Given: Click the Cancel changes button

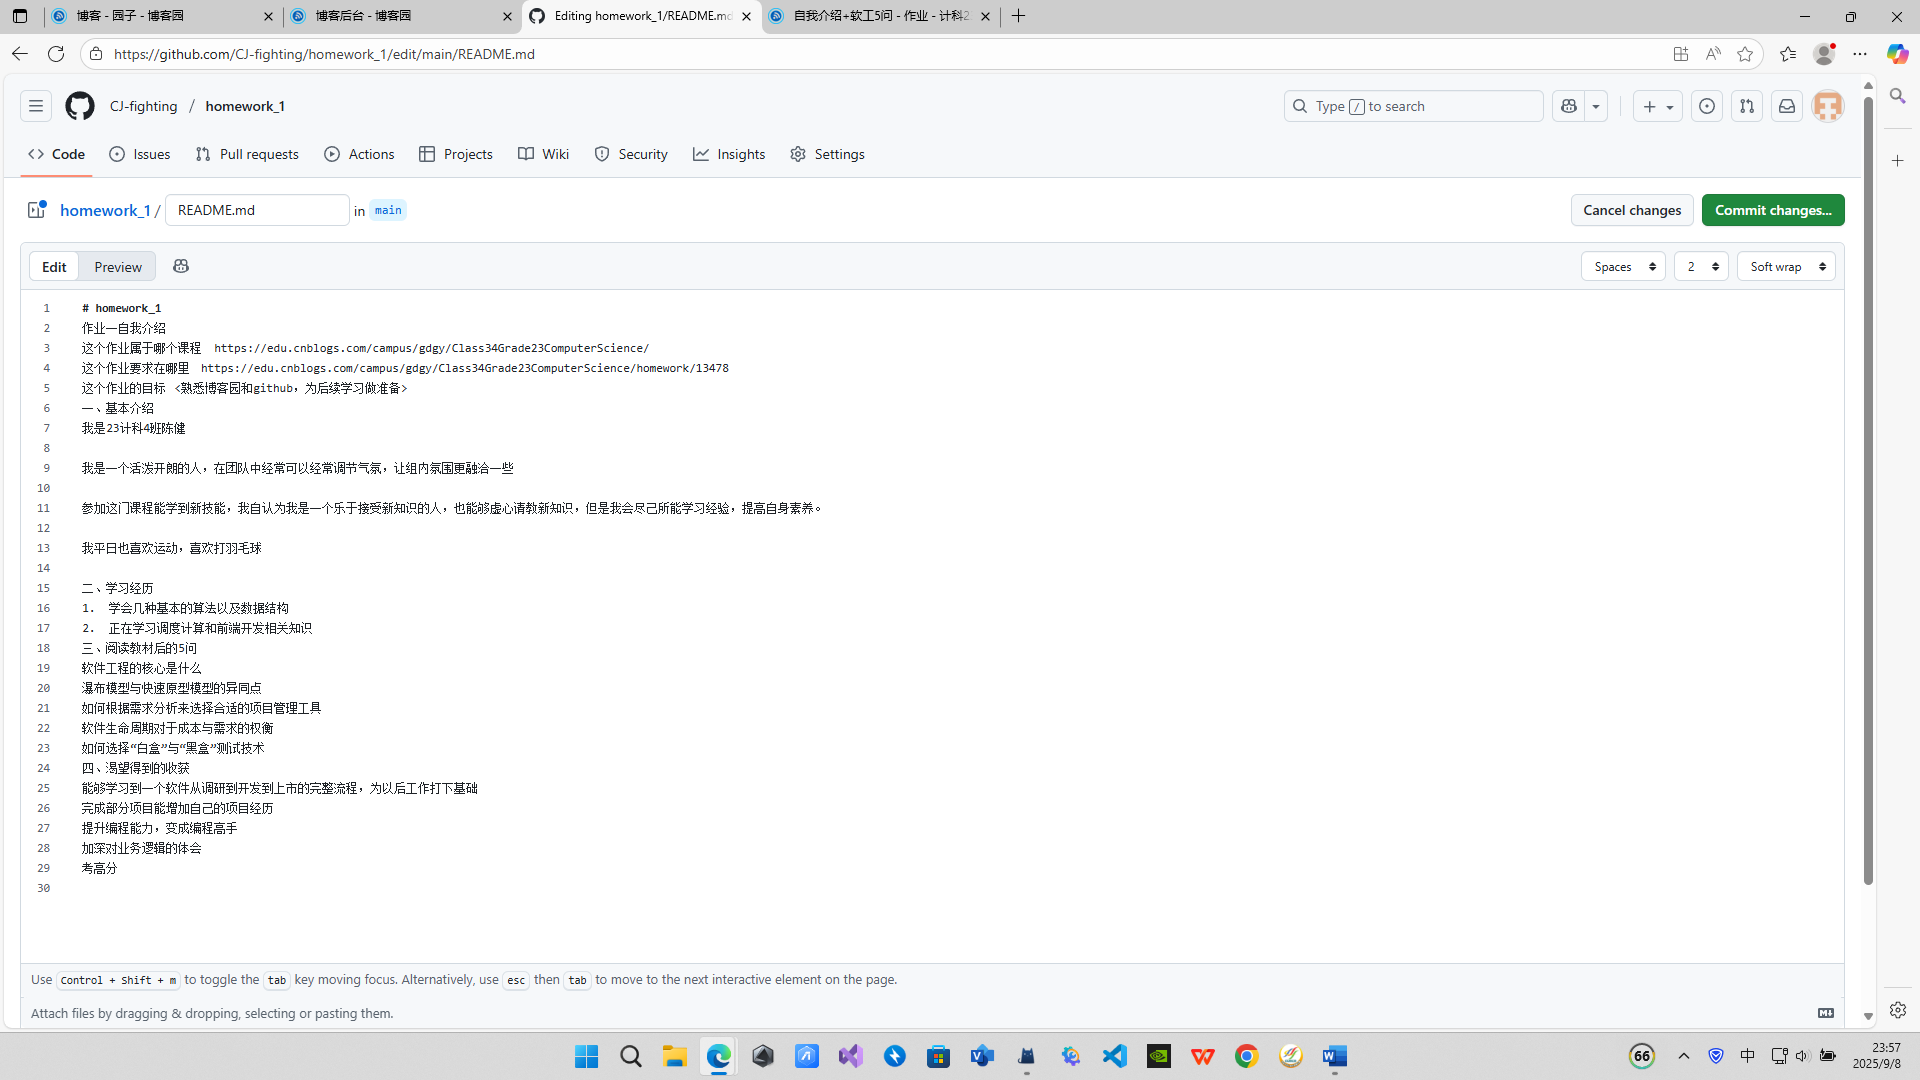Looking at the screenshot, I should (x=1631, y=210).
